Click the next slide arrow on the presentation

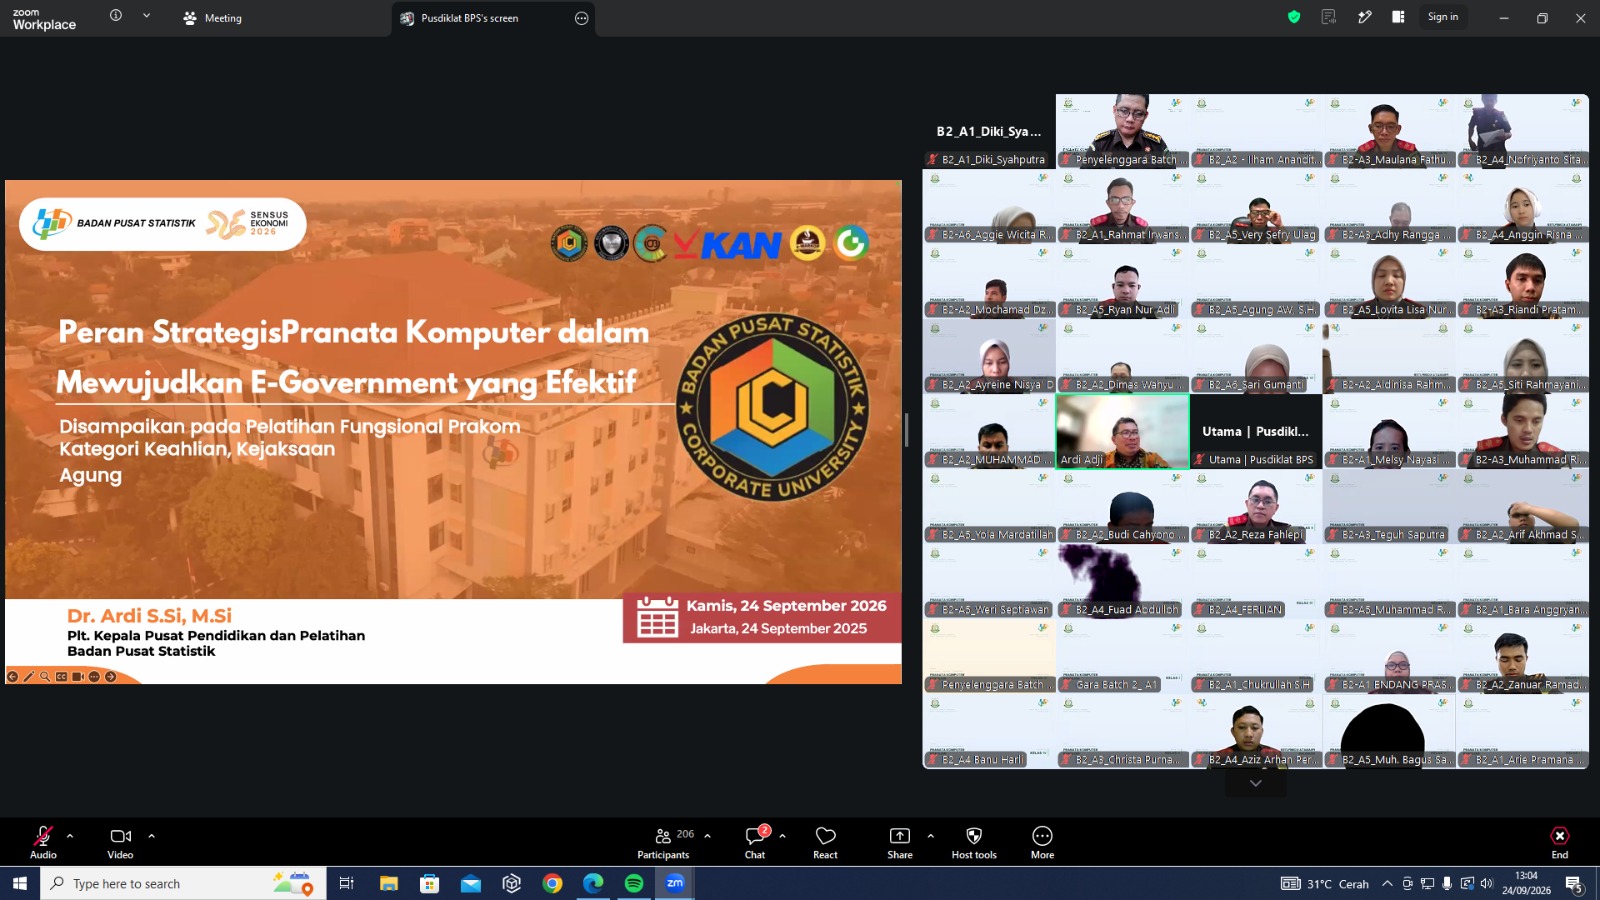(x=111, y=677)
